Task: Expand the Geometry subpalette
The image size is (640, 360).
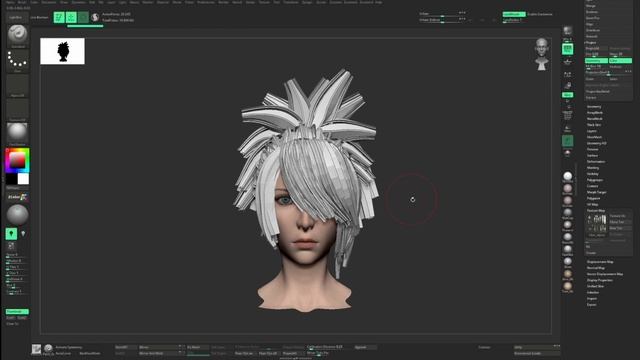Action: (x=594, y=107)
